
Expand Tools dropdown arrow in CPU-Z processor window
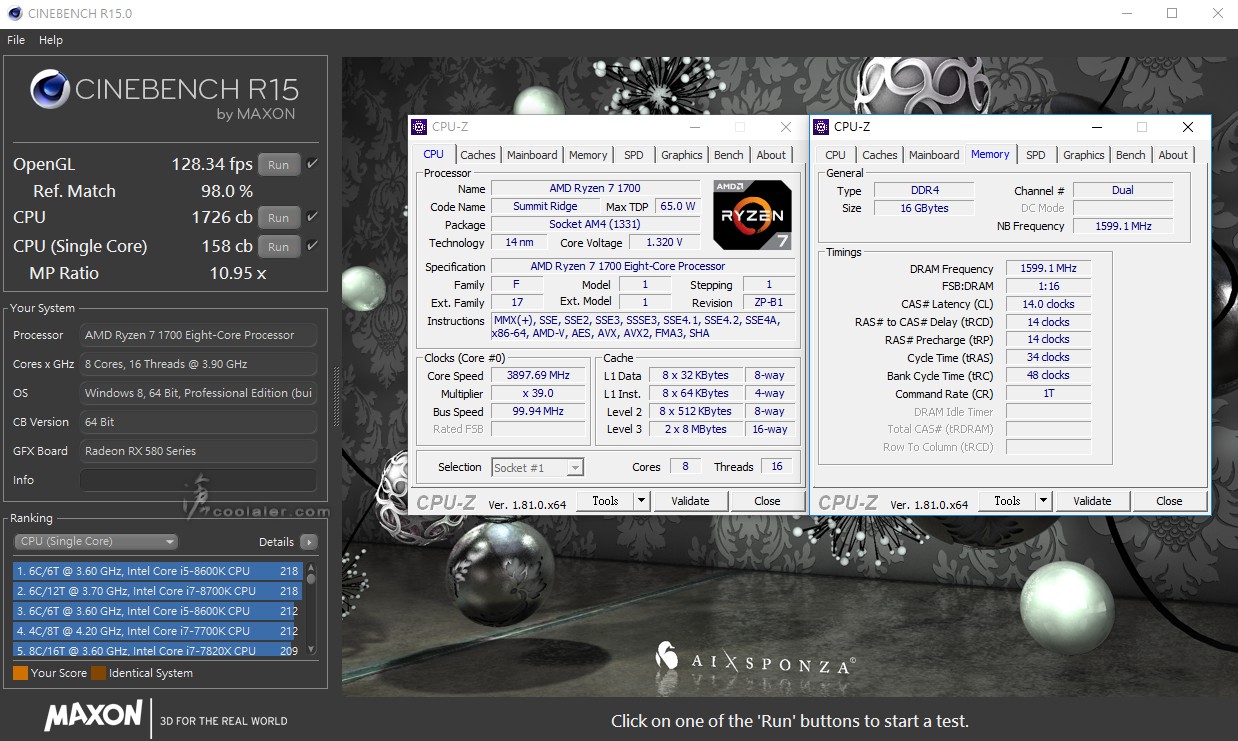(x=641, y=501)
